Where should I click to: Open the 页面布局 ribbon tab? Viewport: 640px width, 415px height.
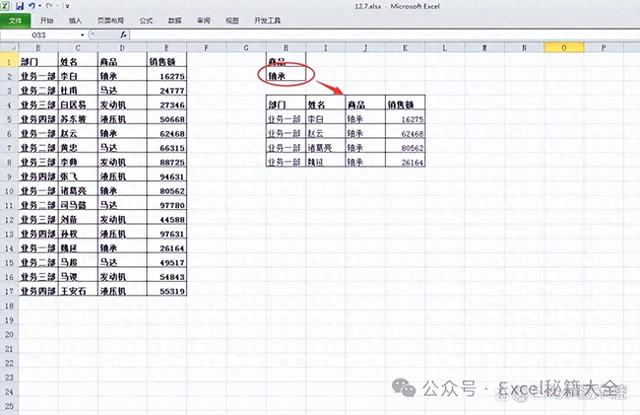tap(110, 20)
